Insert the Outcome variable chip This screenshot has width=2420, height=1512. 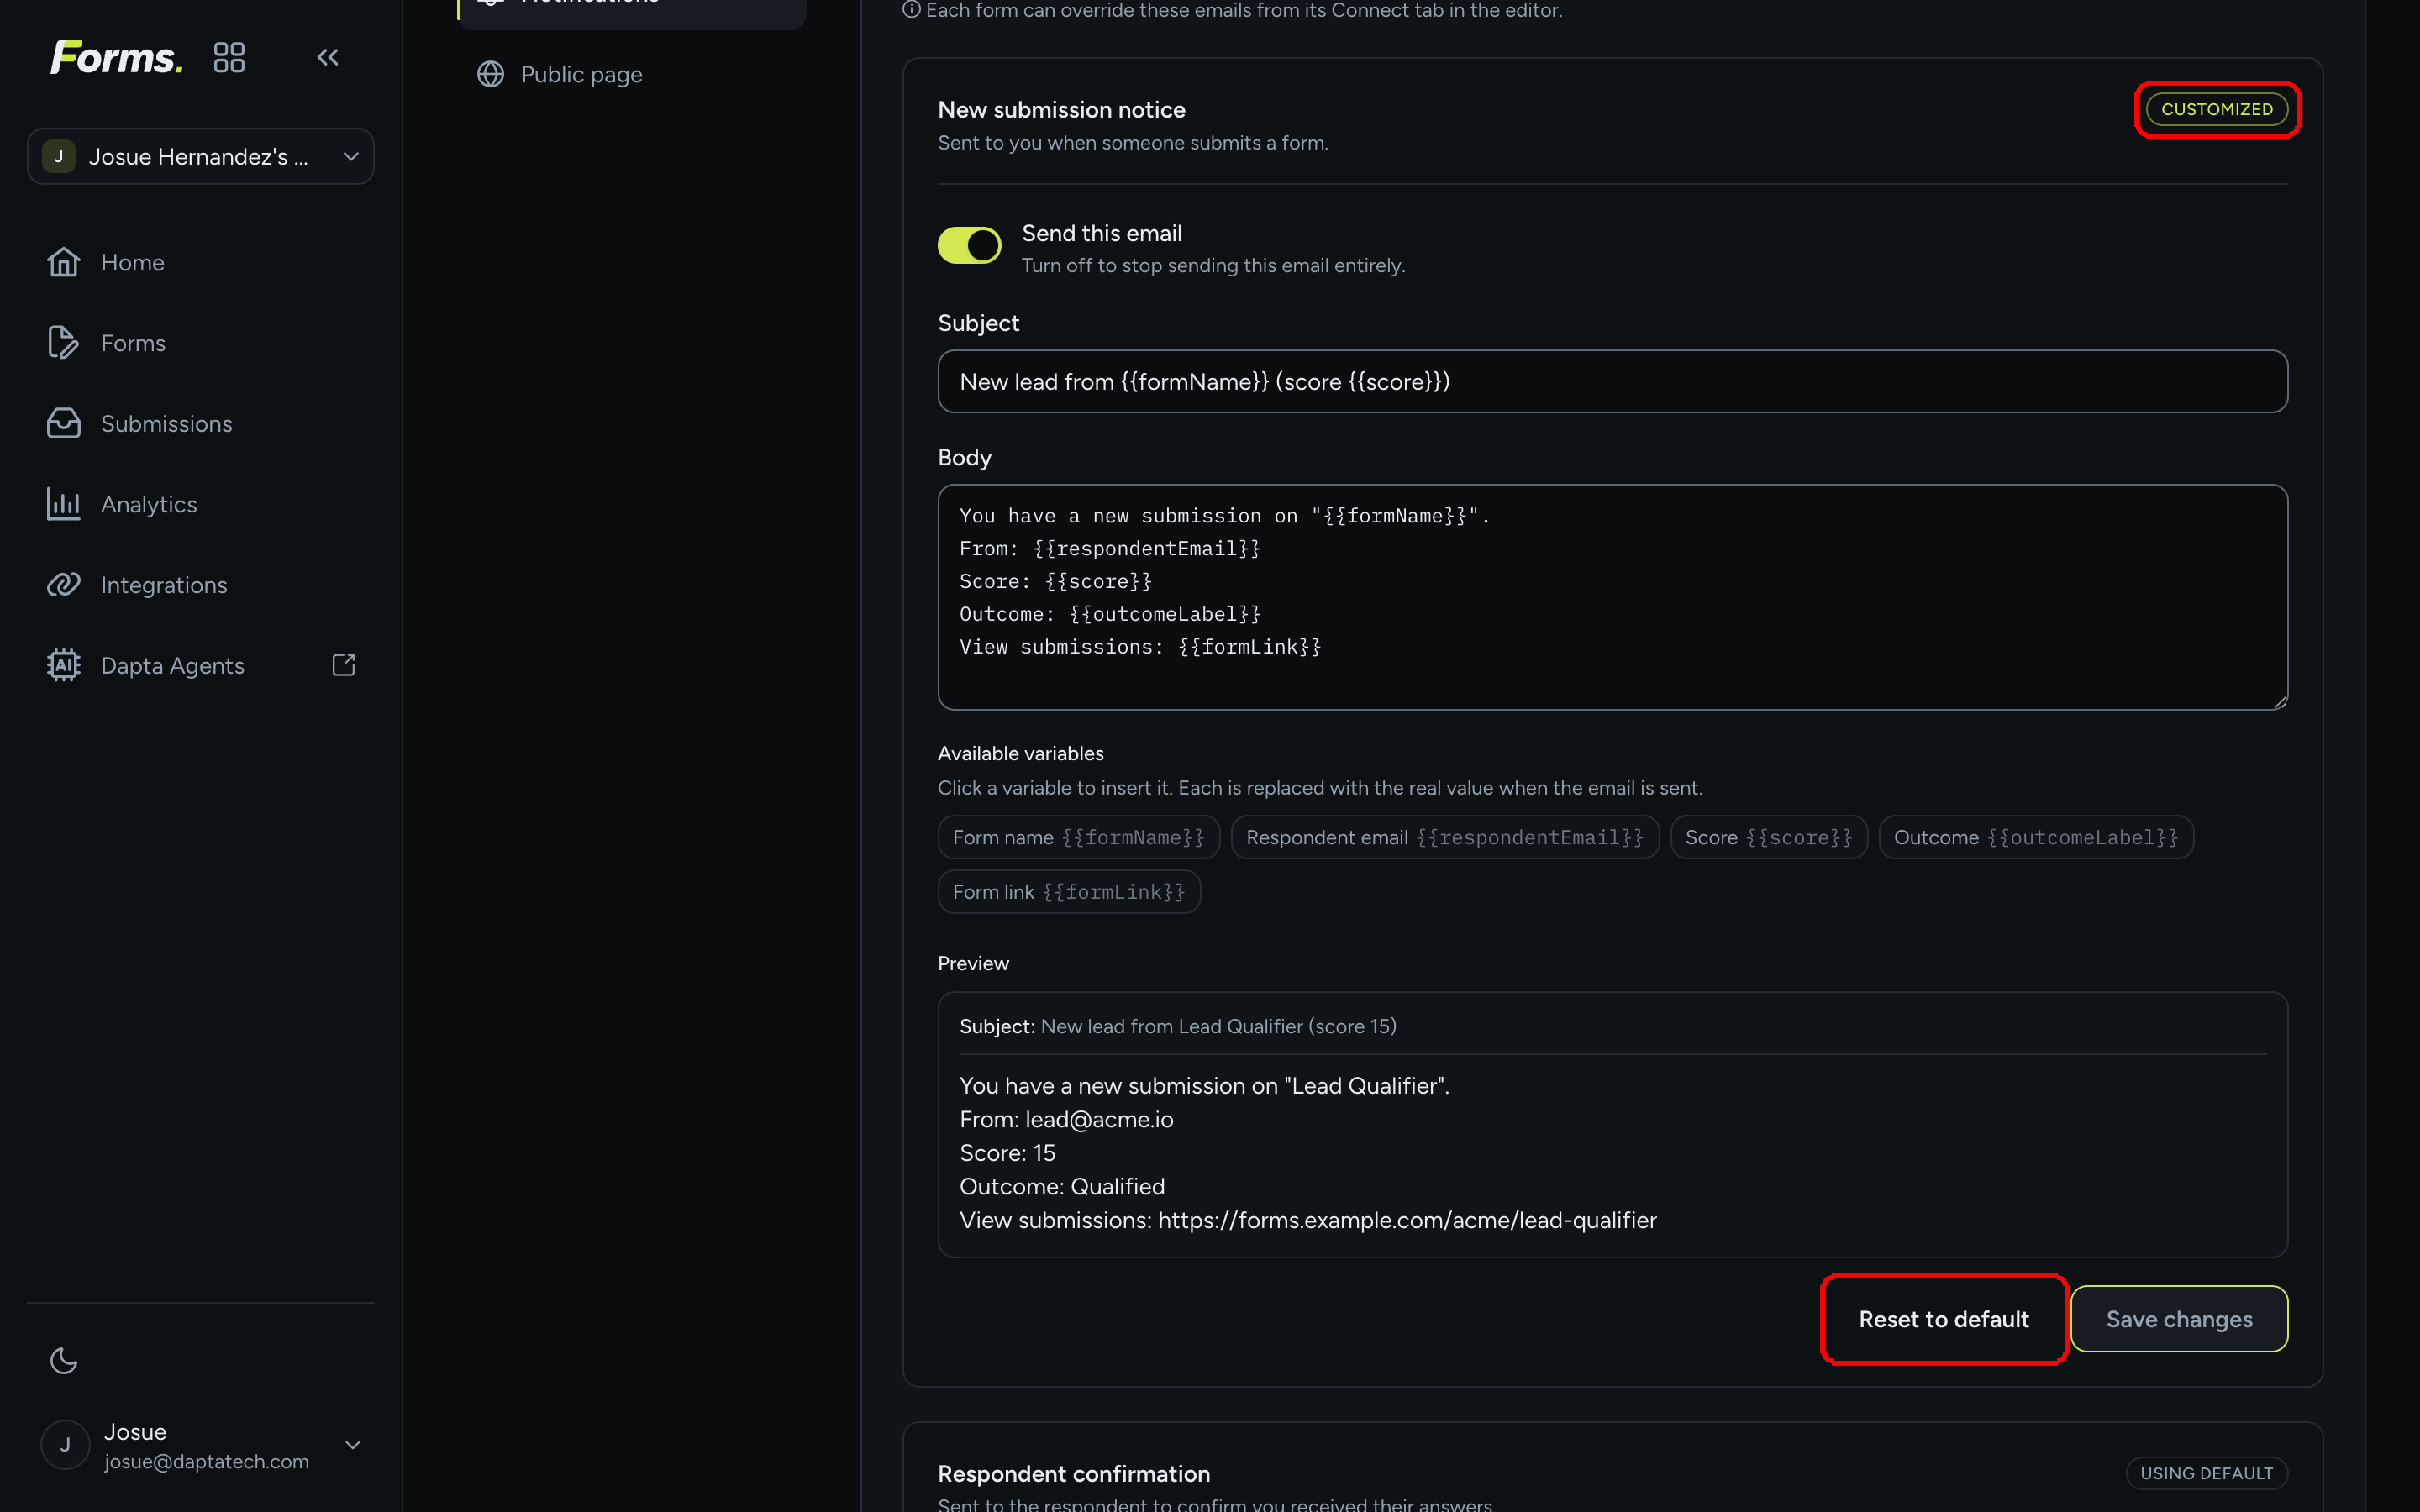pyautogui.click(x=2036, y=837)
